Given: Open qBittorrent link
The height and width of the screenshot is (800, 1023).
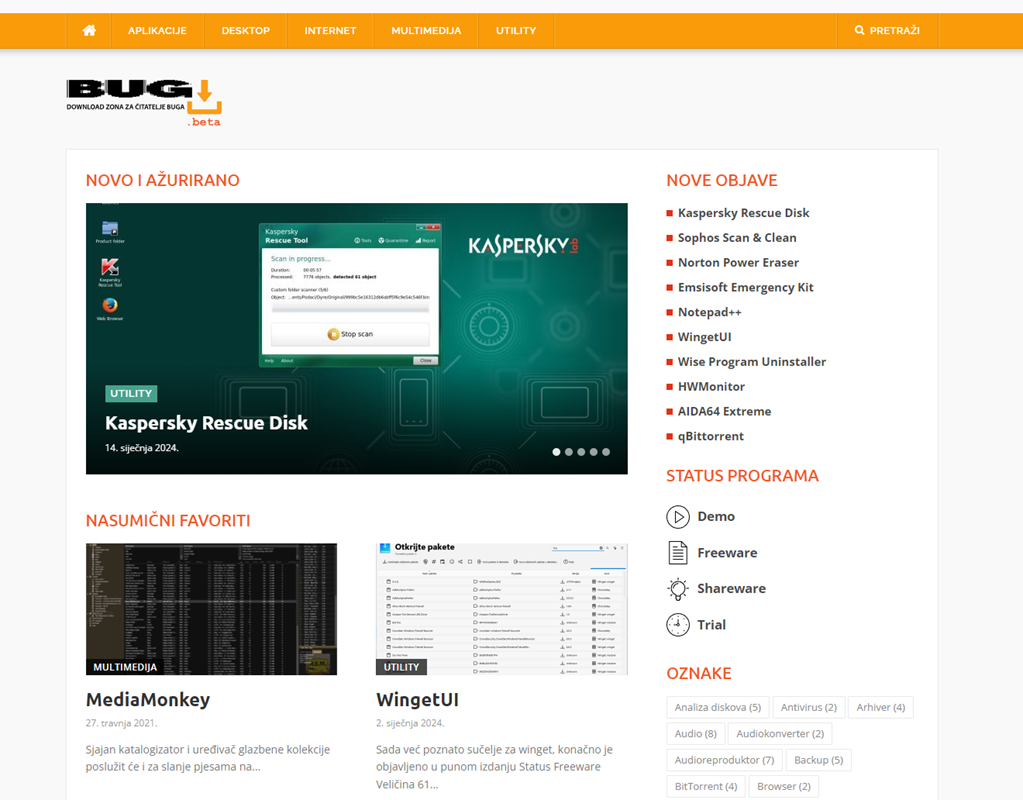Looking at the screenshot, I should pyautogui.click(x=710, y=436).
